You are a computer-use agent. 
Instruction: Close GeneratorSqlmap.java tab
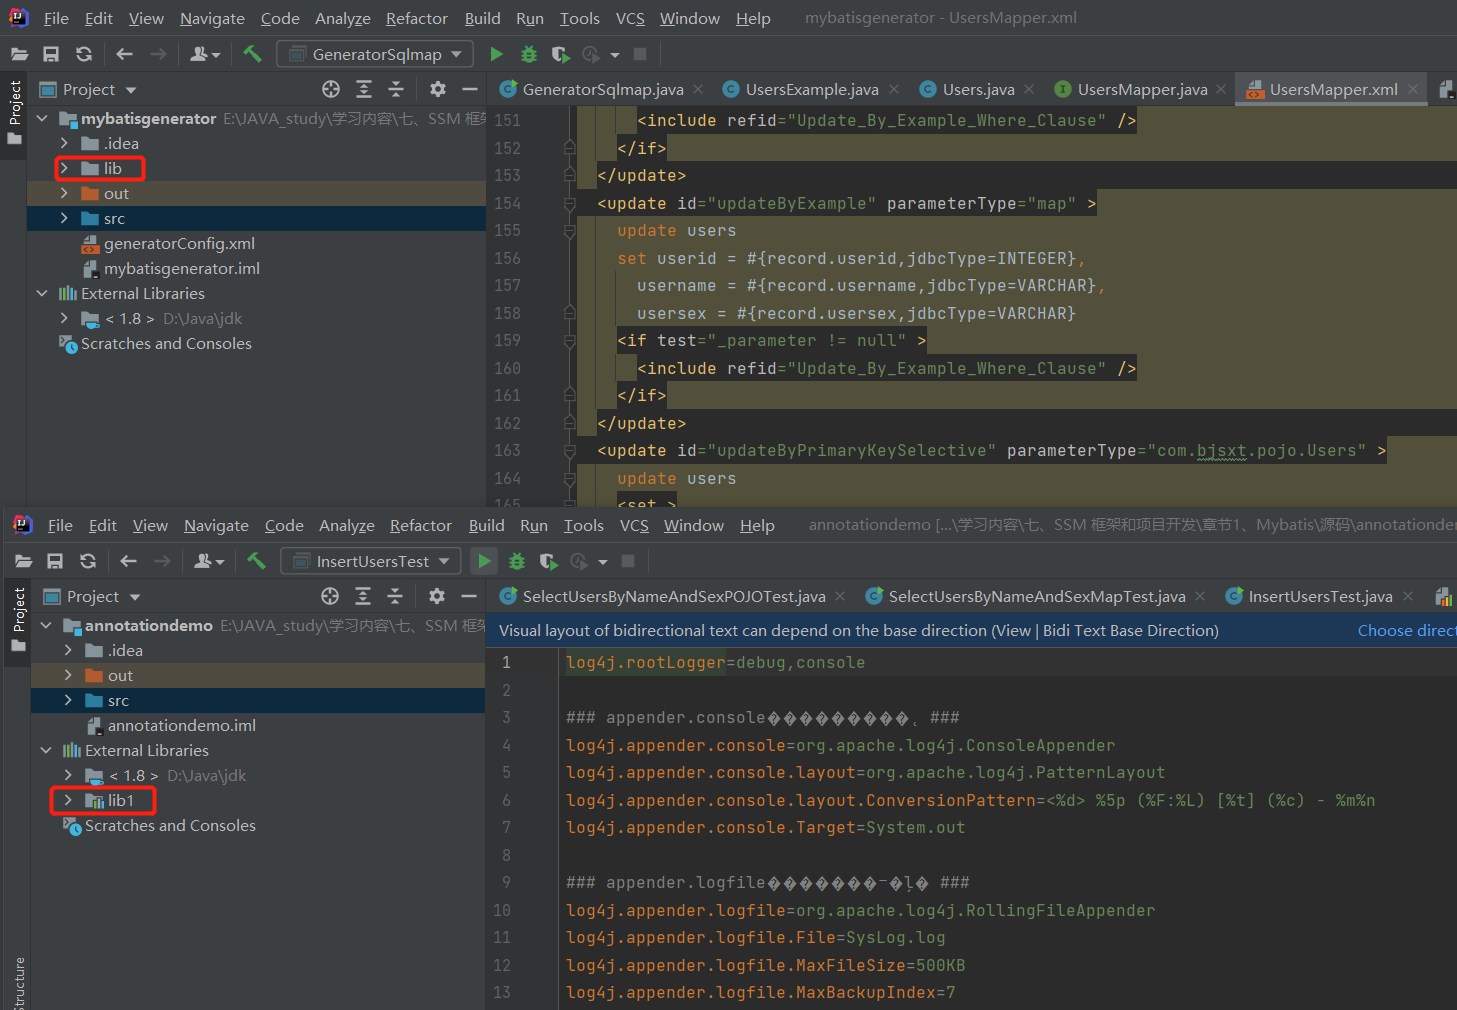coord(698,89)
